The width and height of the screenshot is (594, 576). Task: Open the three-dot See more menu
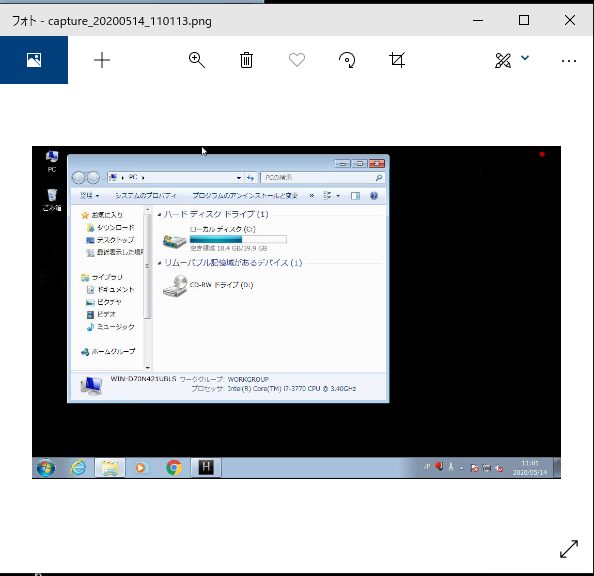point(569,61)
